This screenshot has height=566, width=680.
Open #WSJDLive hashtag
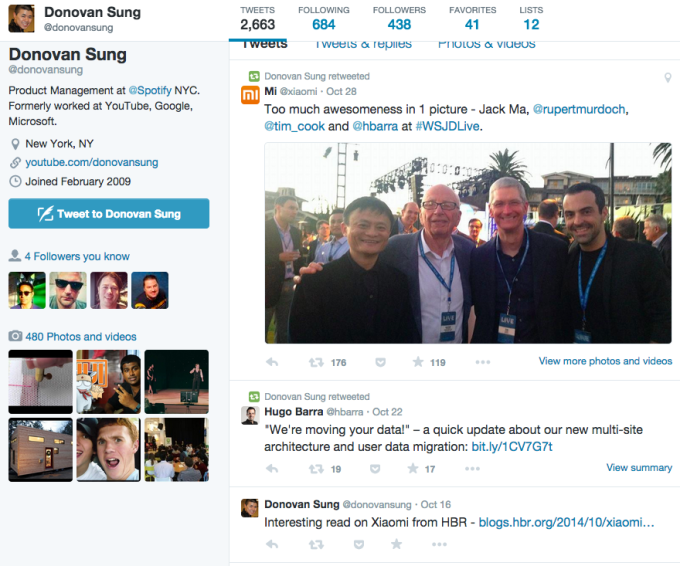point(448,126)
